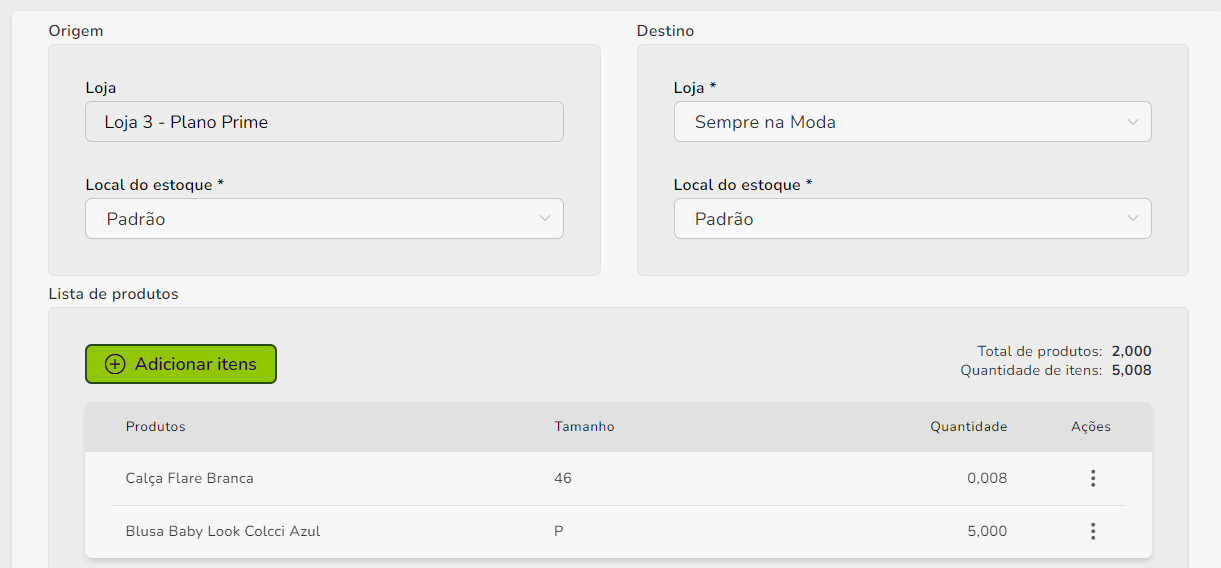Click the quantity 0,008

tap(987, 478)
